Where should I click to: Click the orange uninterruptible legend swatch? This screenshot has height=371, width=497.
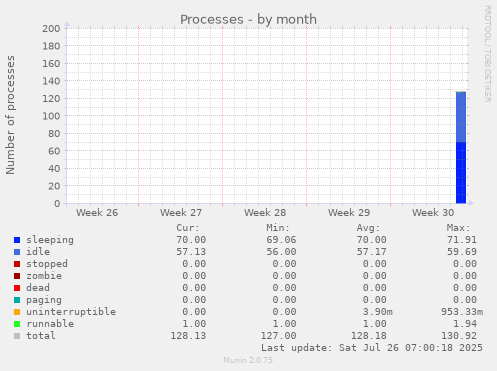click(x=17, y=312)
